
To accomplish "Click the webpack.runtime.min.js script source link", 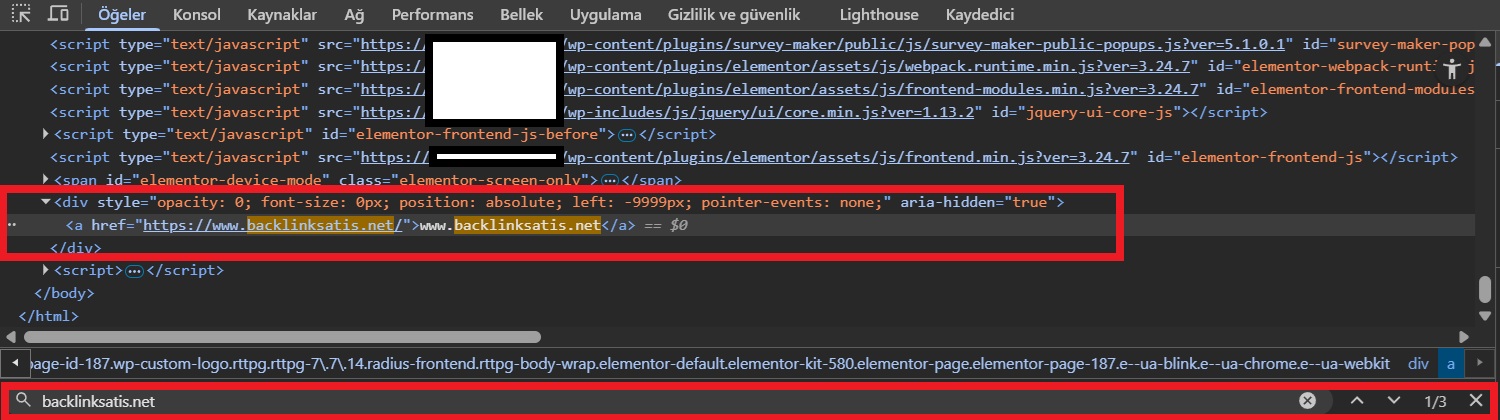I will pyautogui.click(x=878, y=66).
